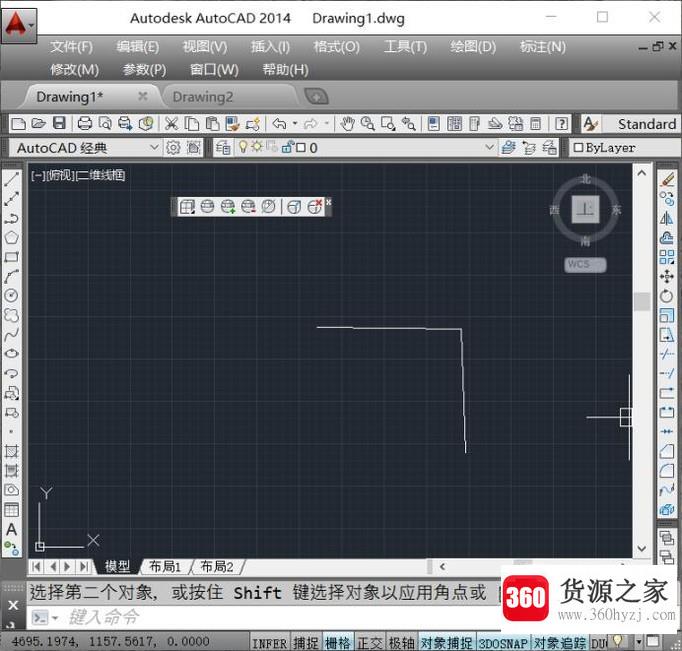Click the first icon in floating visual styles toolbar
Screen dimensions: 682x651
click(x=187, y=207)
